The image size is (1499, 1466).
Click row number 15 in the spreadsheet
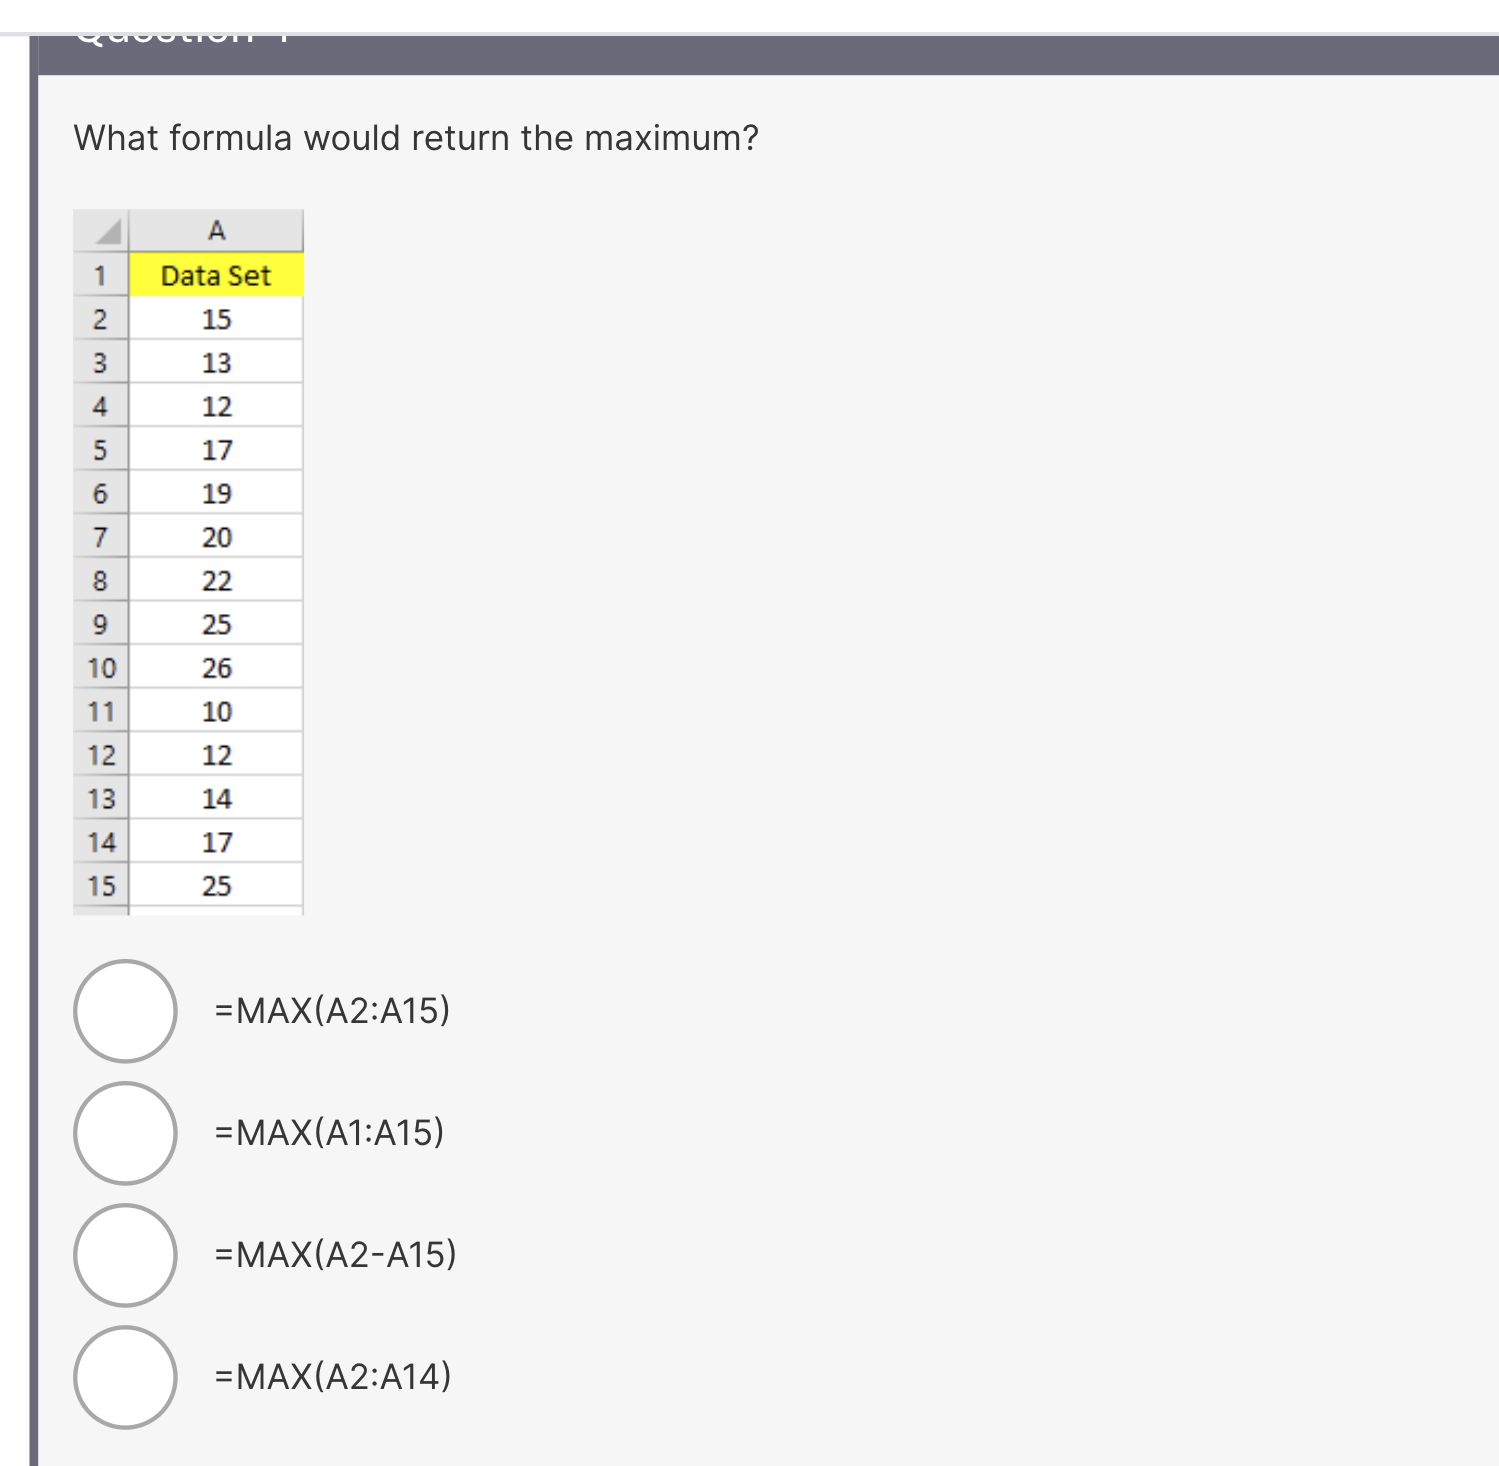tap(99, 886)
